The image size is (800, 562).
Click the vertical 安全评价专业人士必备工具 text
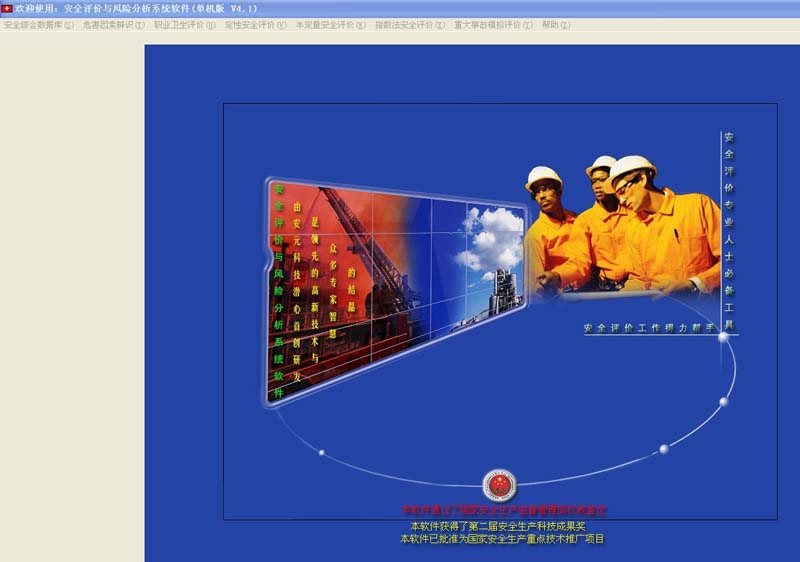tap(728, 231)
